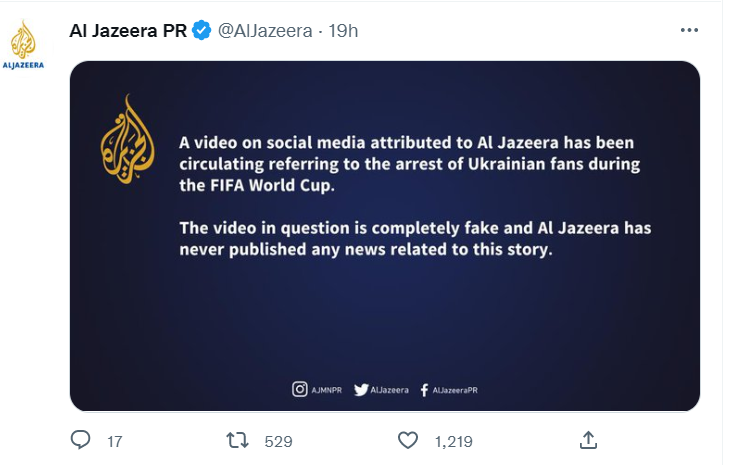
Task: Click the 17 replies count
Action: tap(114, 441)
